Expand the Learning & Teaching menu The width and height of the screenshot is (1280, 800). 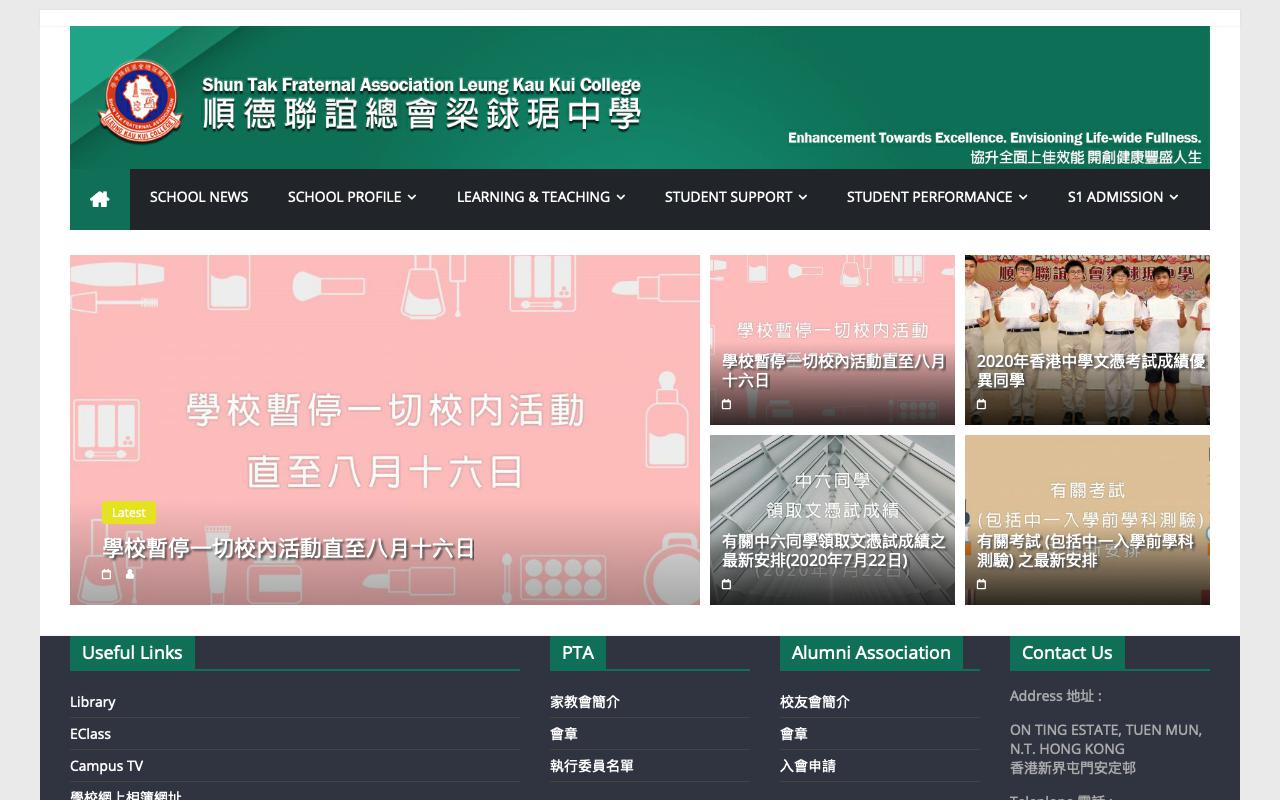[x=540, y=197]
